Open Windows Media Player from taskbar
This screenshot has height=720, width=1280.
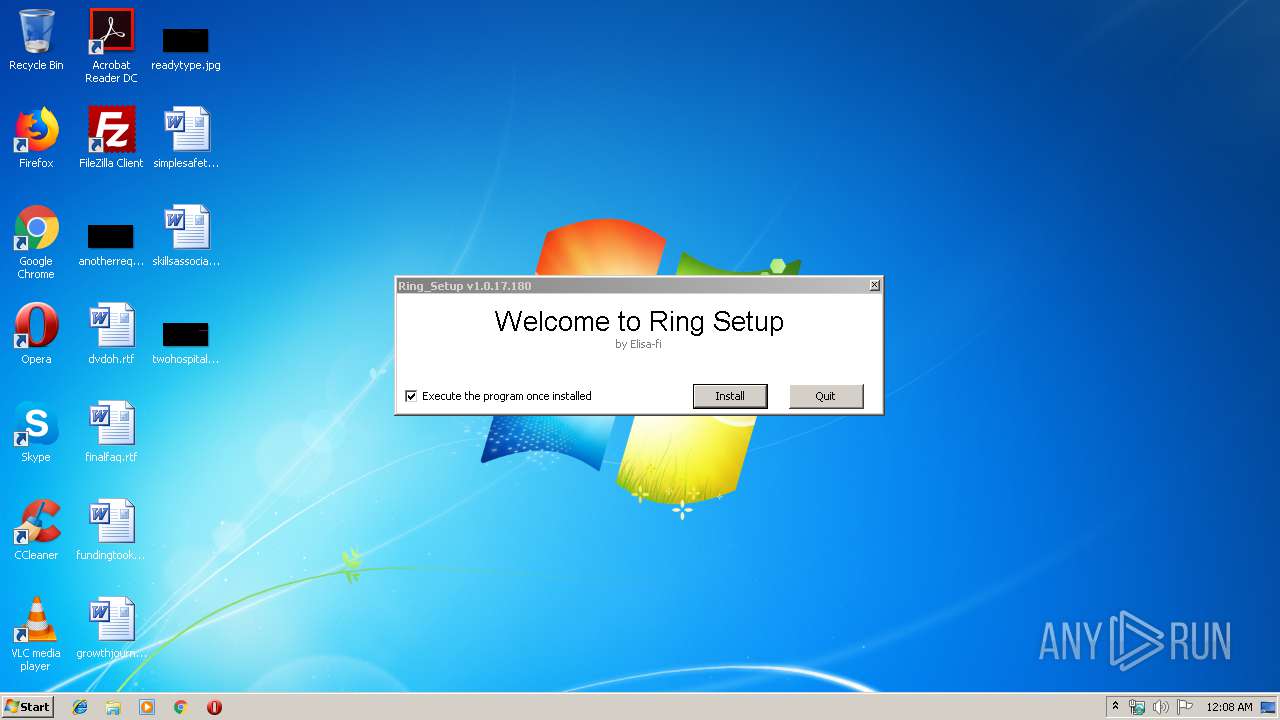[x=147, y=707]
